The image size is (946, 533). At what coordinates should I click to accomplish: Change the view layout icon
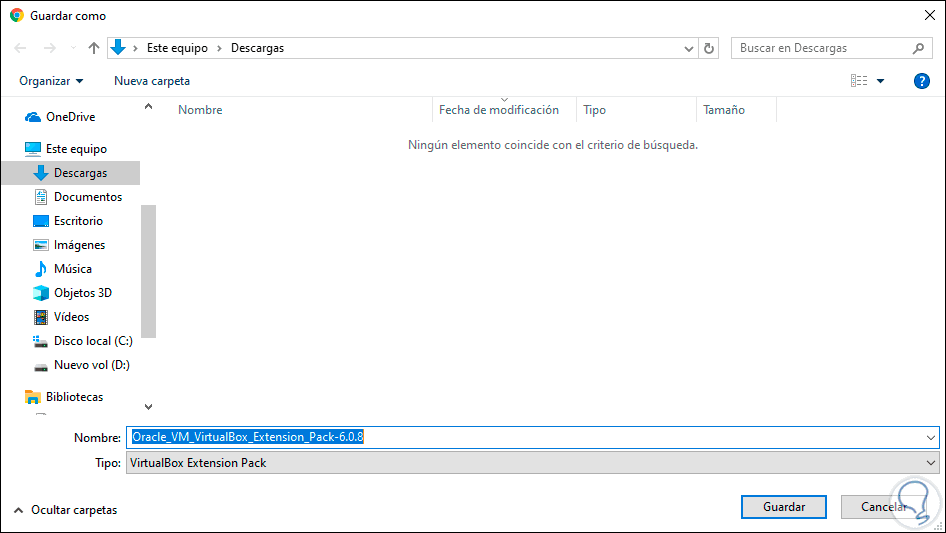[x=859, y=81]
